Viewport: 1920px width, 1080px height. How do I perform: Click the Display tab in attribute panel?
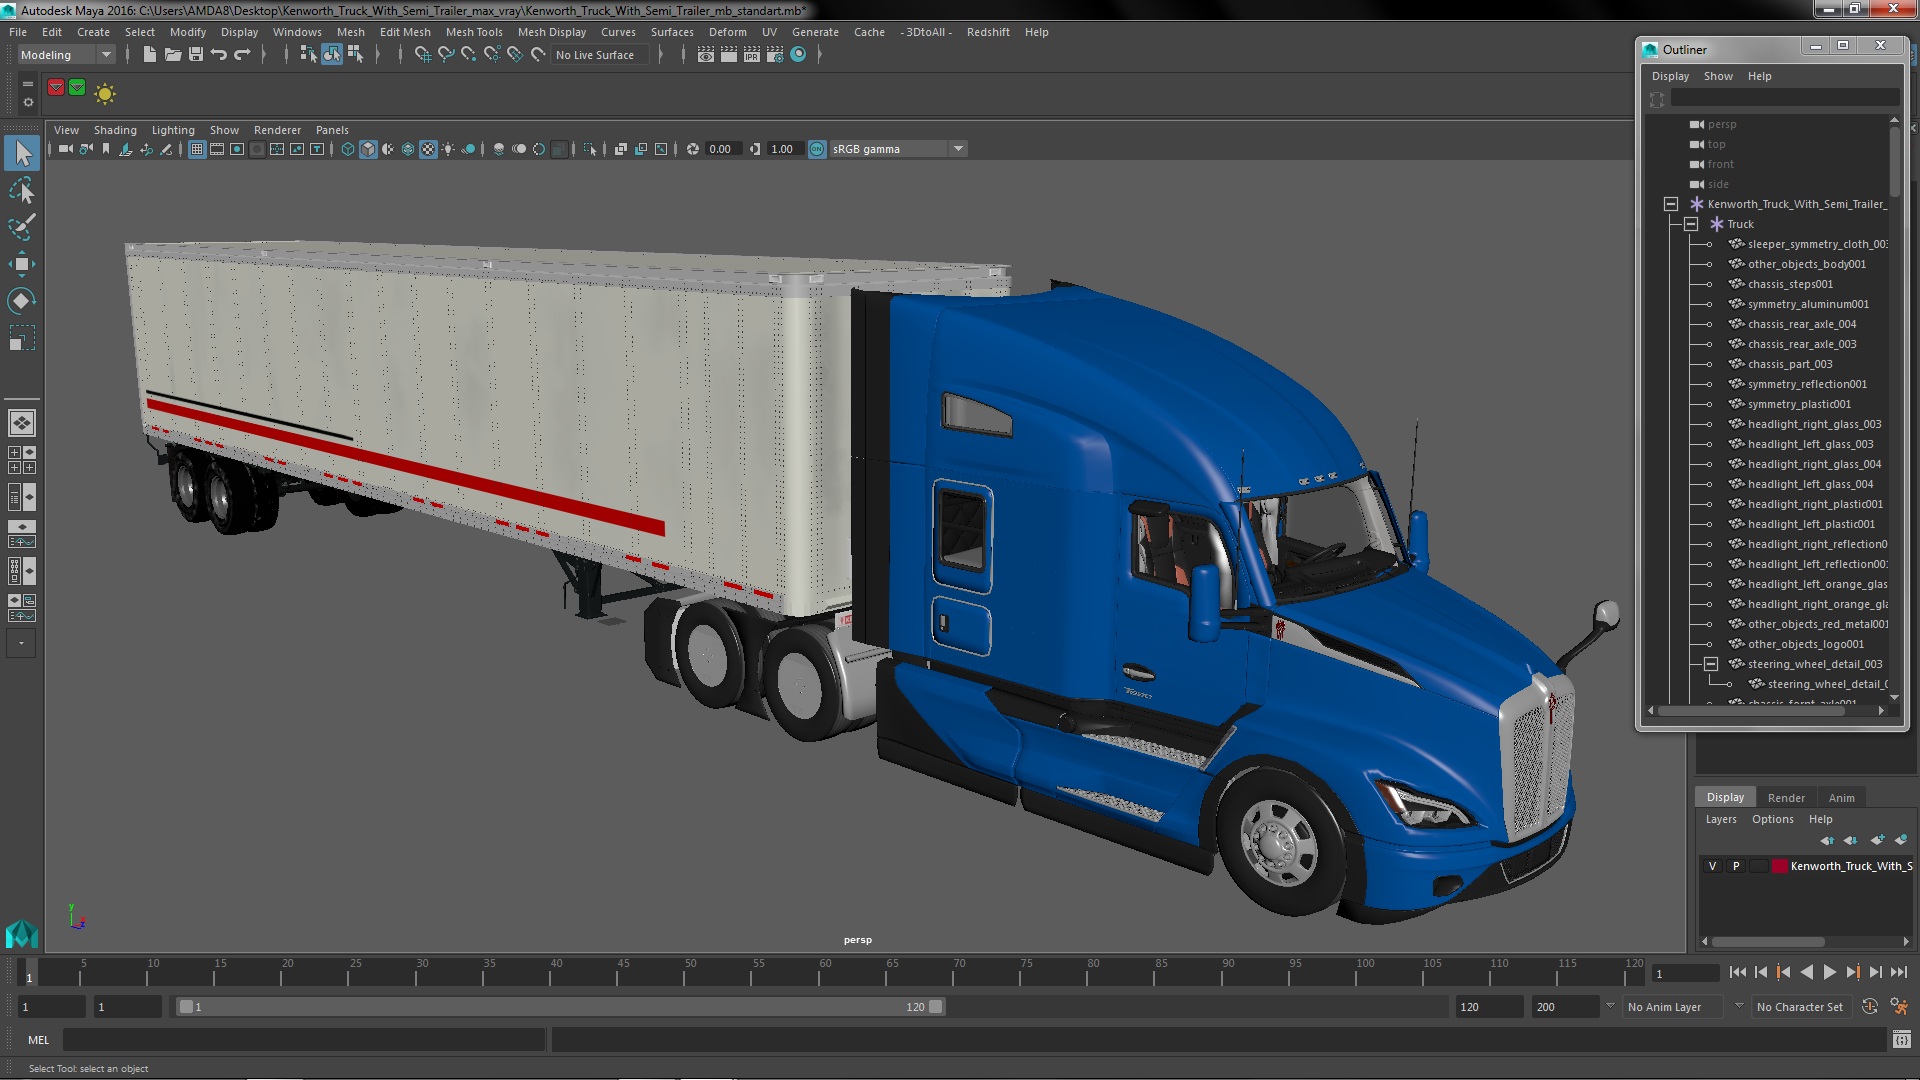(1725, 796)
